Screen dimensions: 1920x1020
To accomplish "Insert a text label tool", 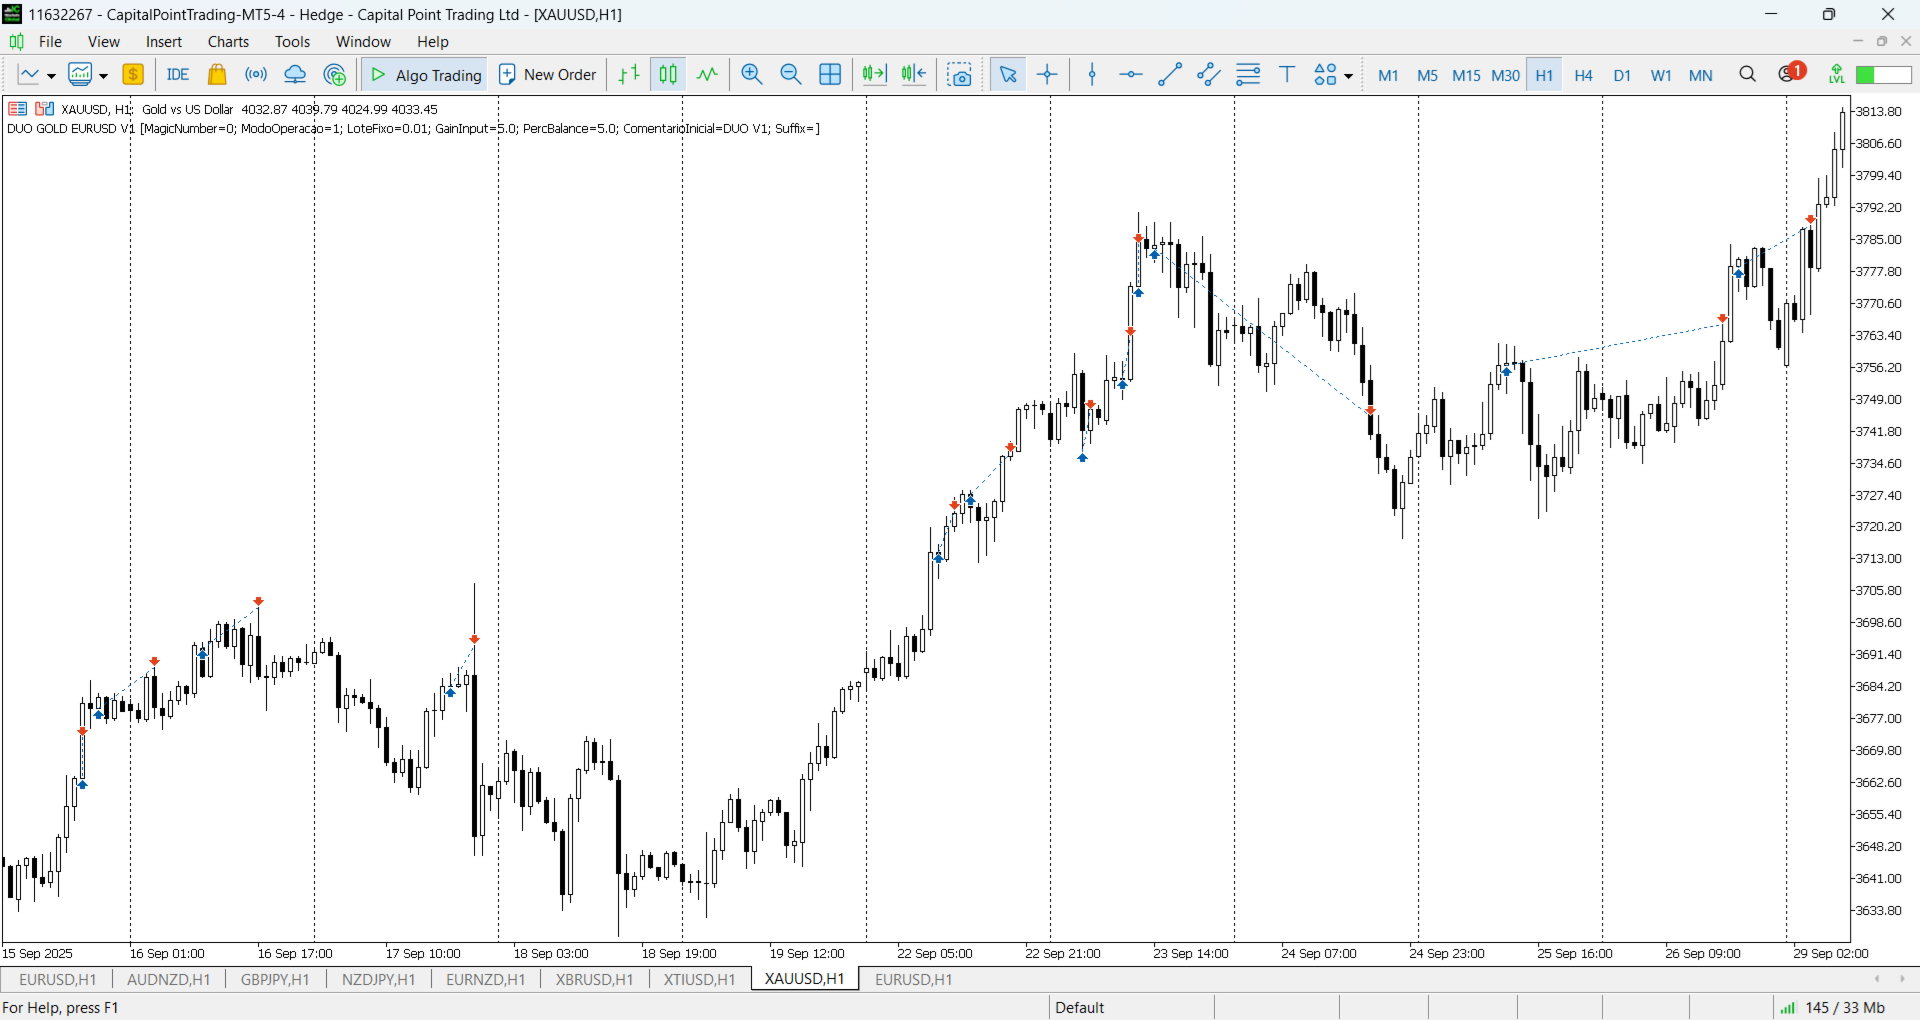I will 1288,75.
